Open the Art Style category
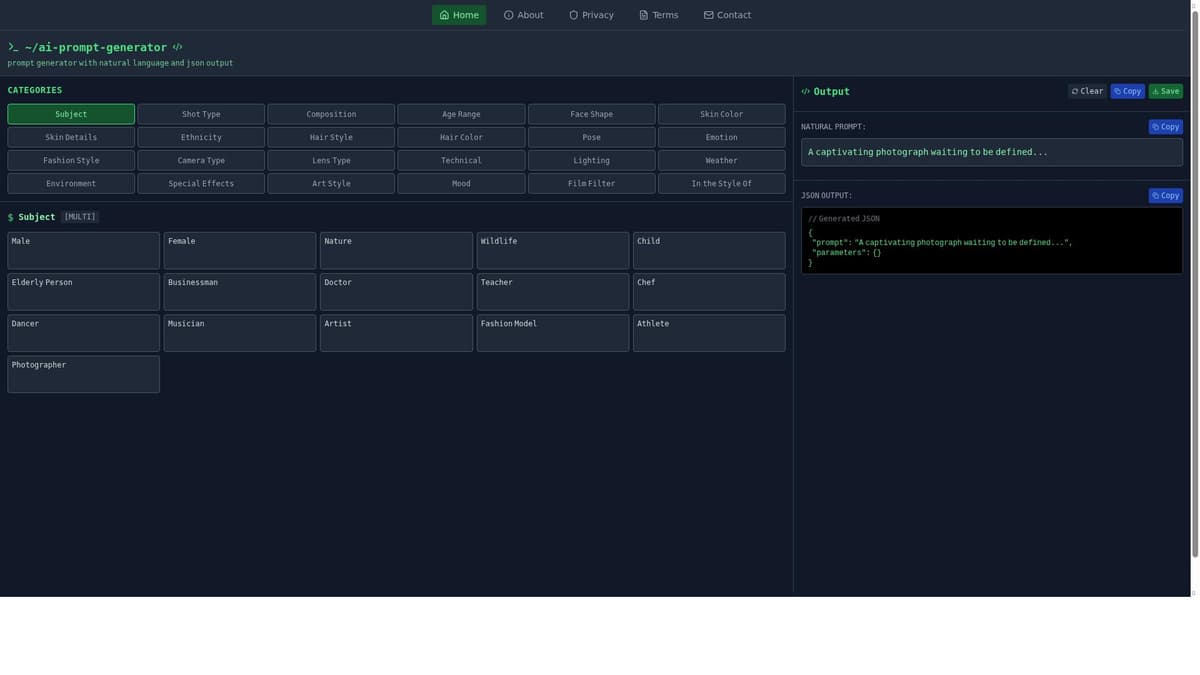 331,184
